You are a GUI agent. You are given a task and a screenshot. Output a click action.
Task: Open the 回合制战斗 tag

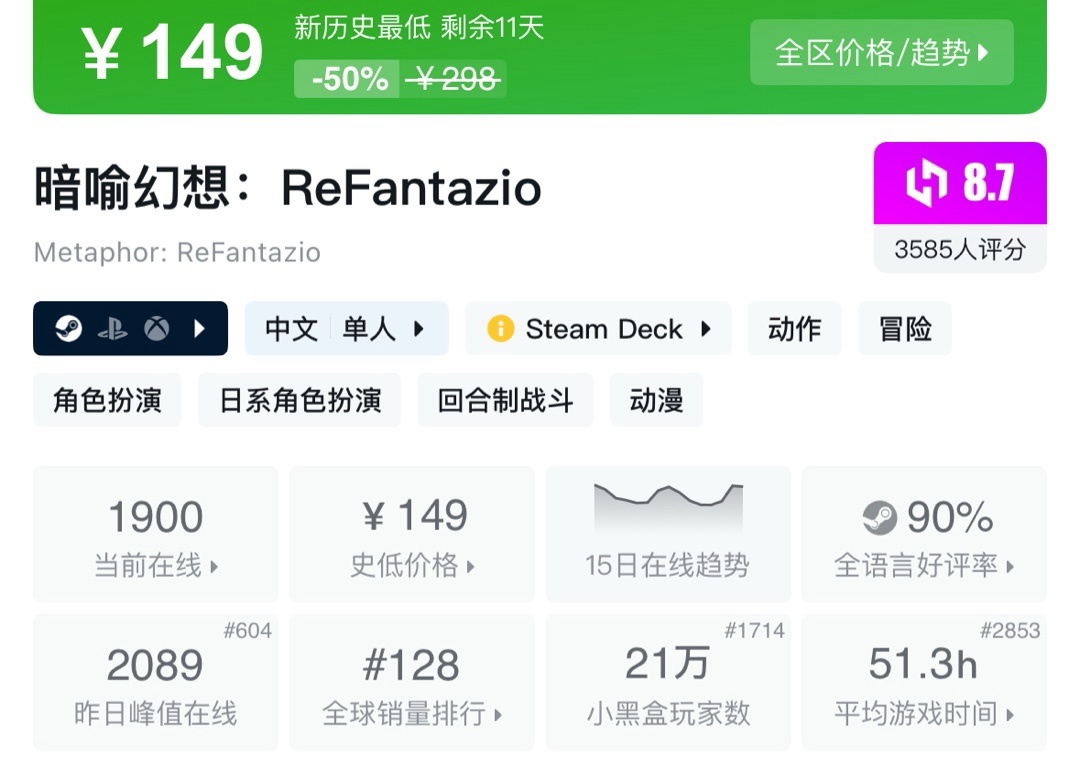coord(505,401)
